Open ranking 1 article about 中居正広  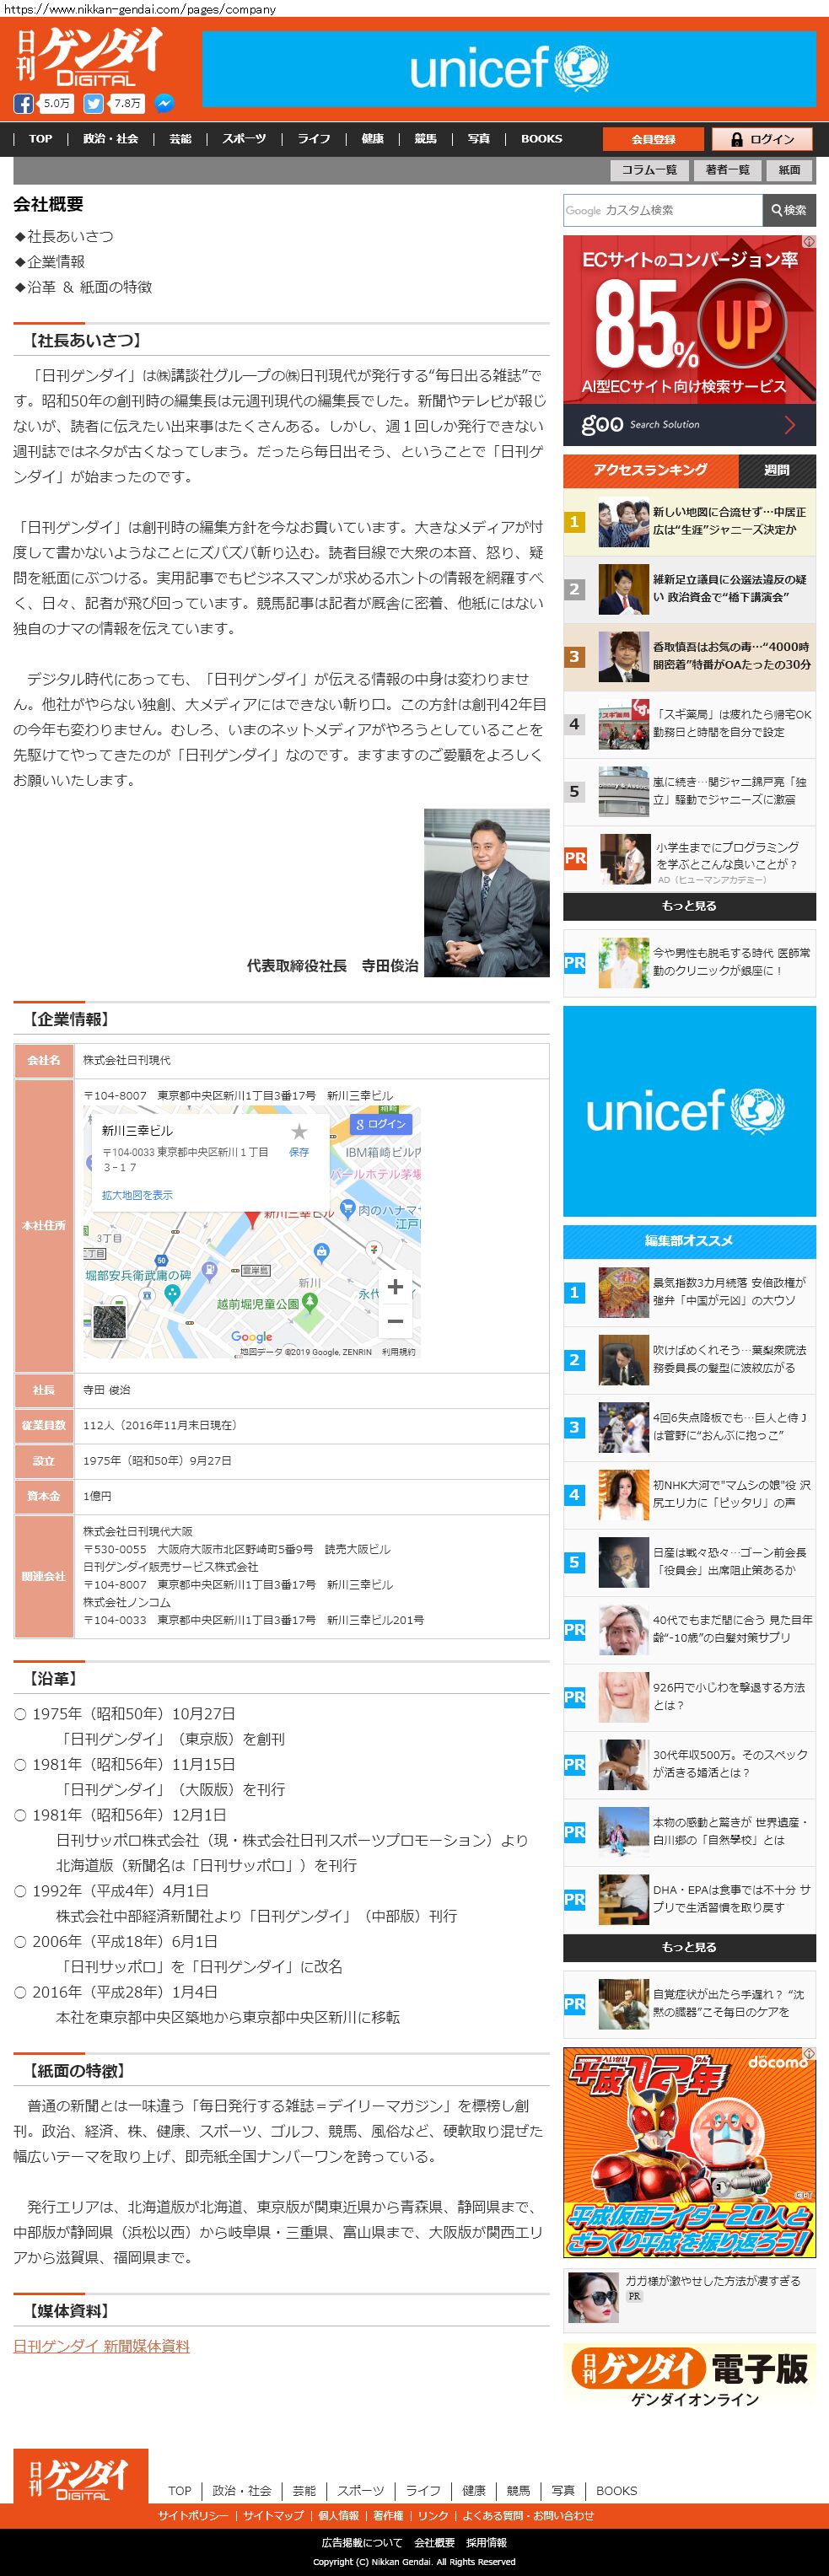click(689, 521)
